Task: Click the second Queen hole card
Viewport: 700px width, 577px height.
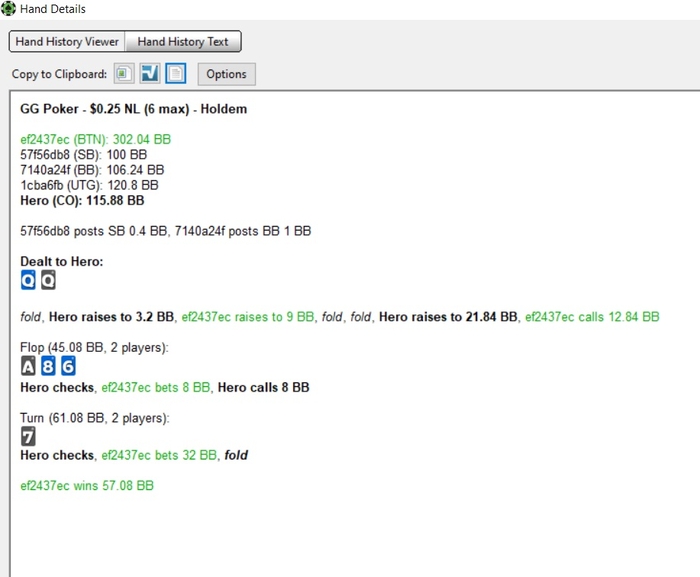Action: 48,281
